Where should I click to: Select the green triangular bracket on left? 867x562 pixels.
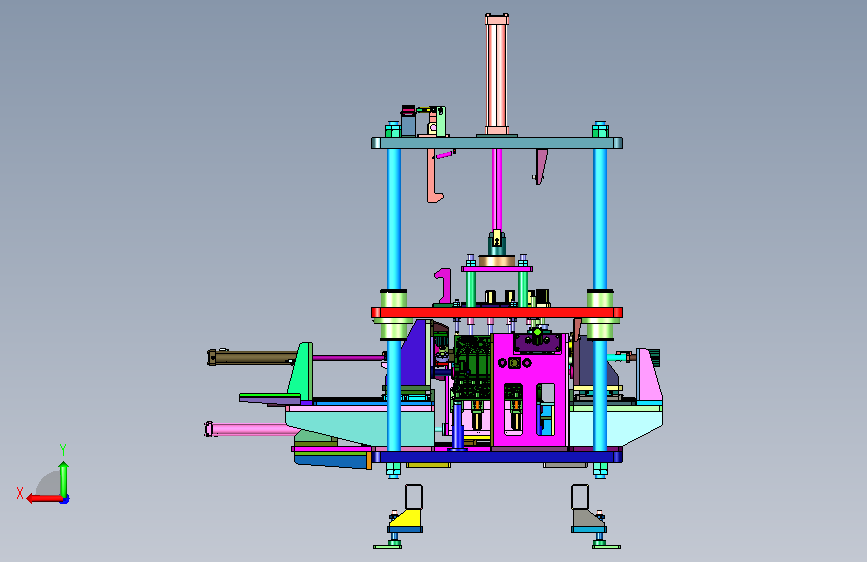tap(301, 370)
